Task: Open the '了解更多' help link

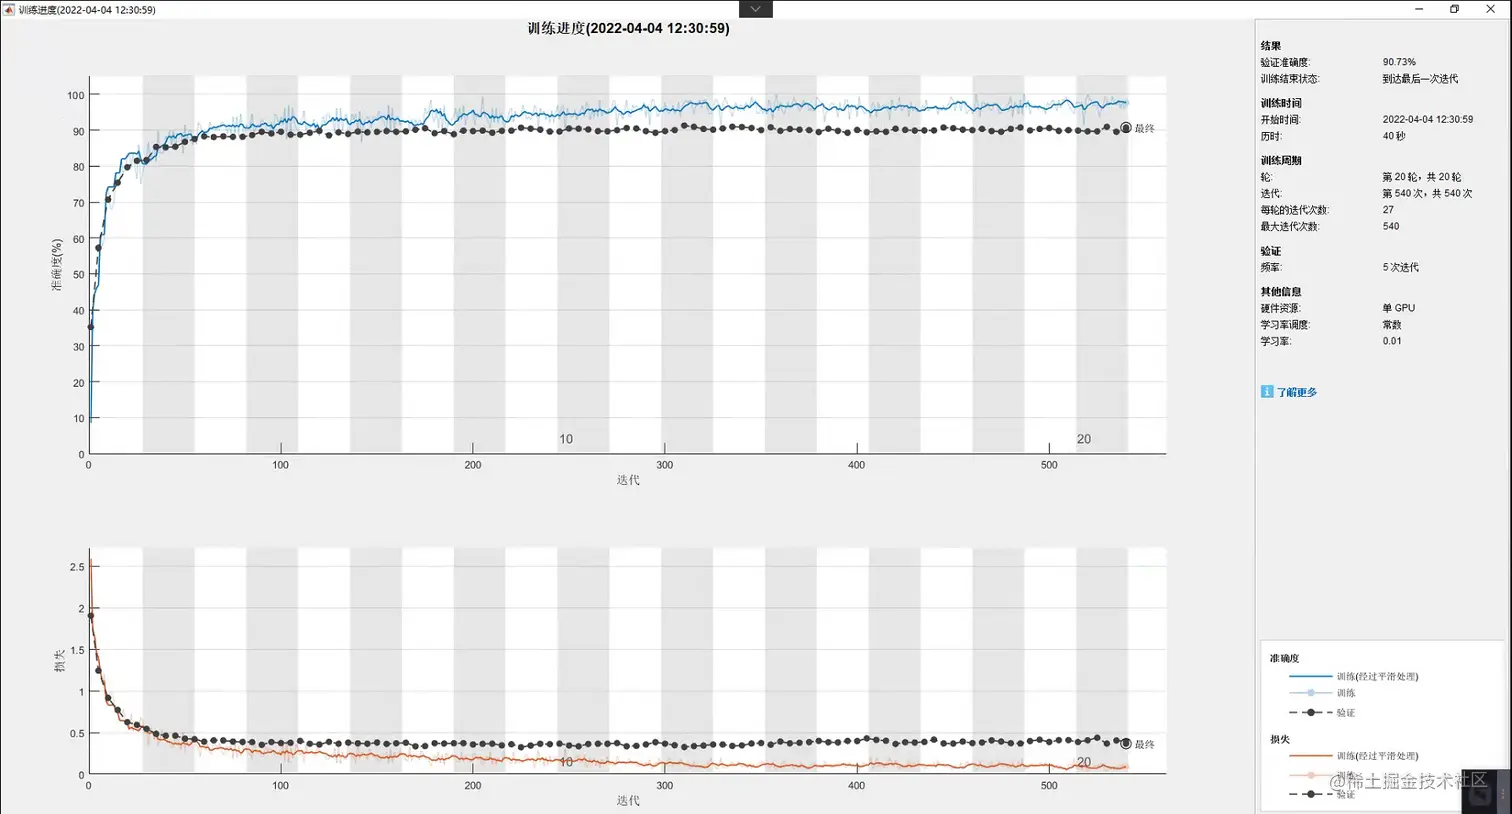Action: [x=1296, y=392]
